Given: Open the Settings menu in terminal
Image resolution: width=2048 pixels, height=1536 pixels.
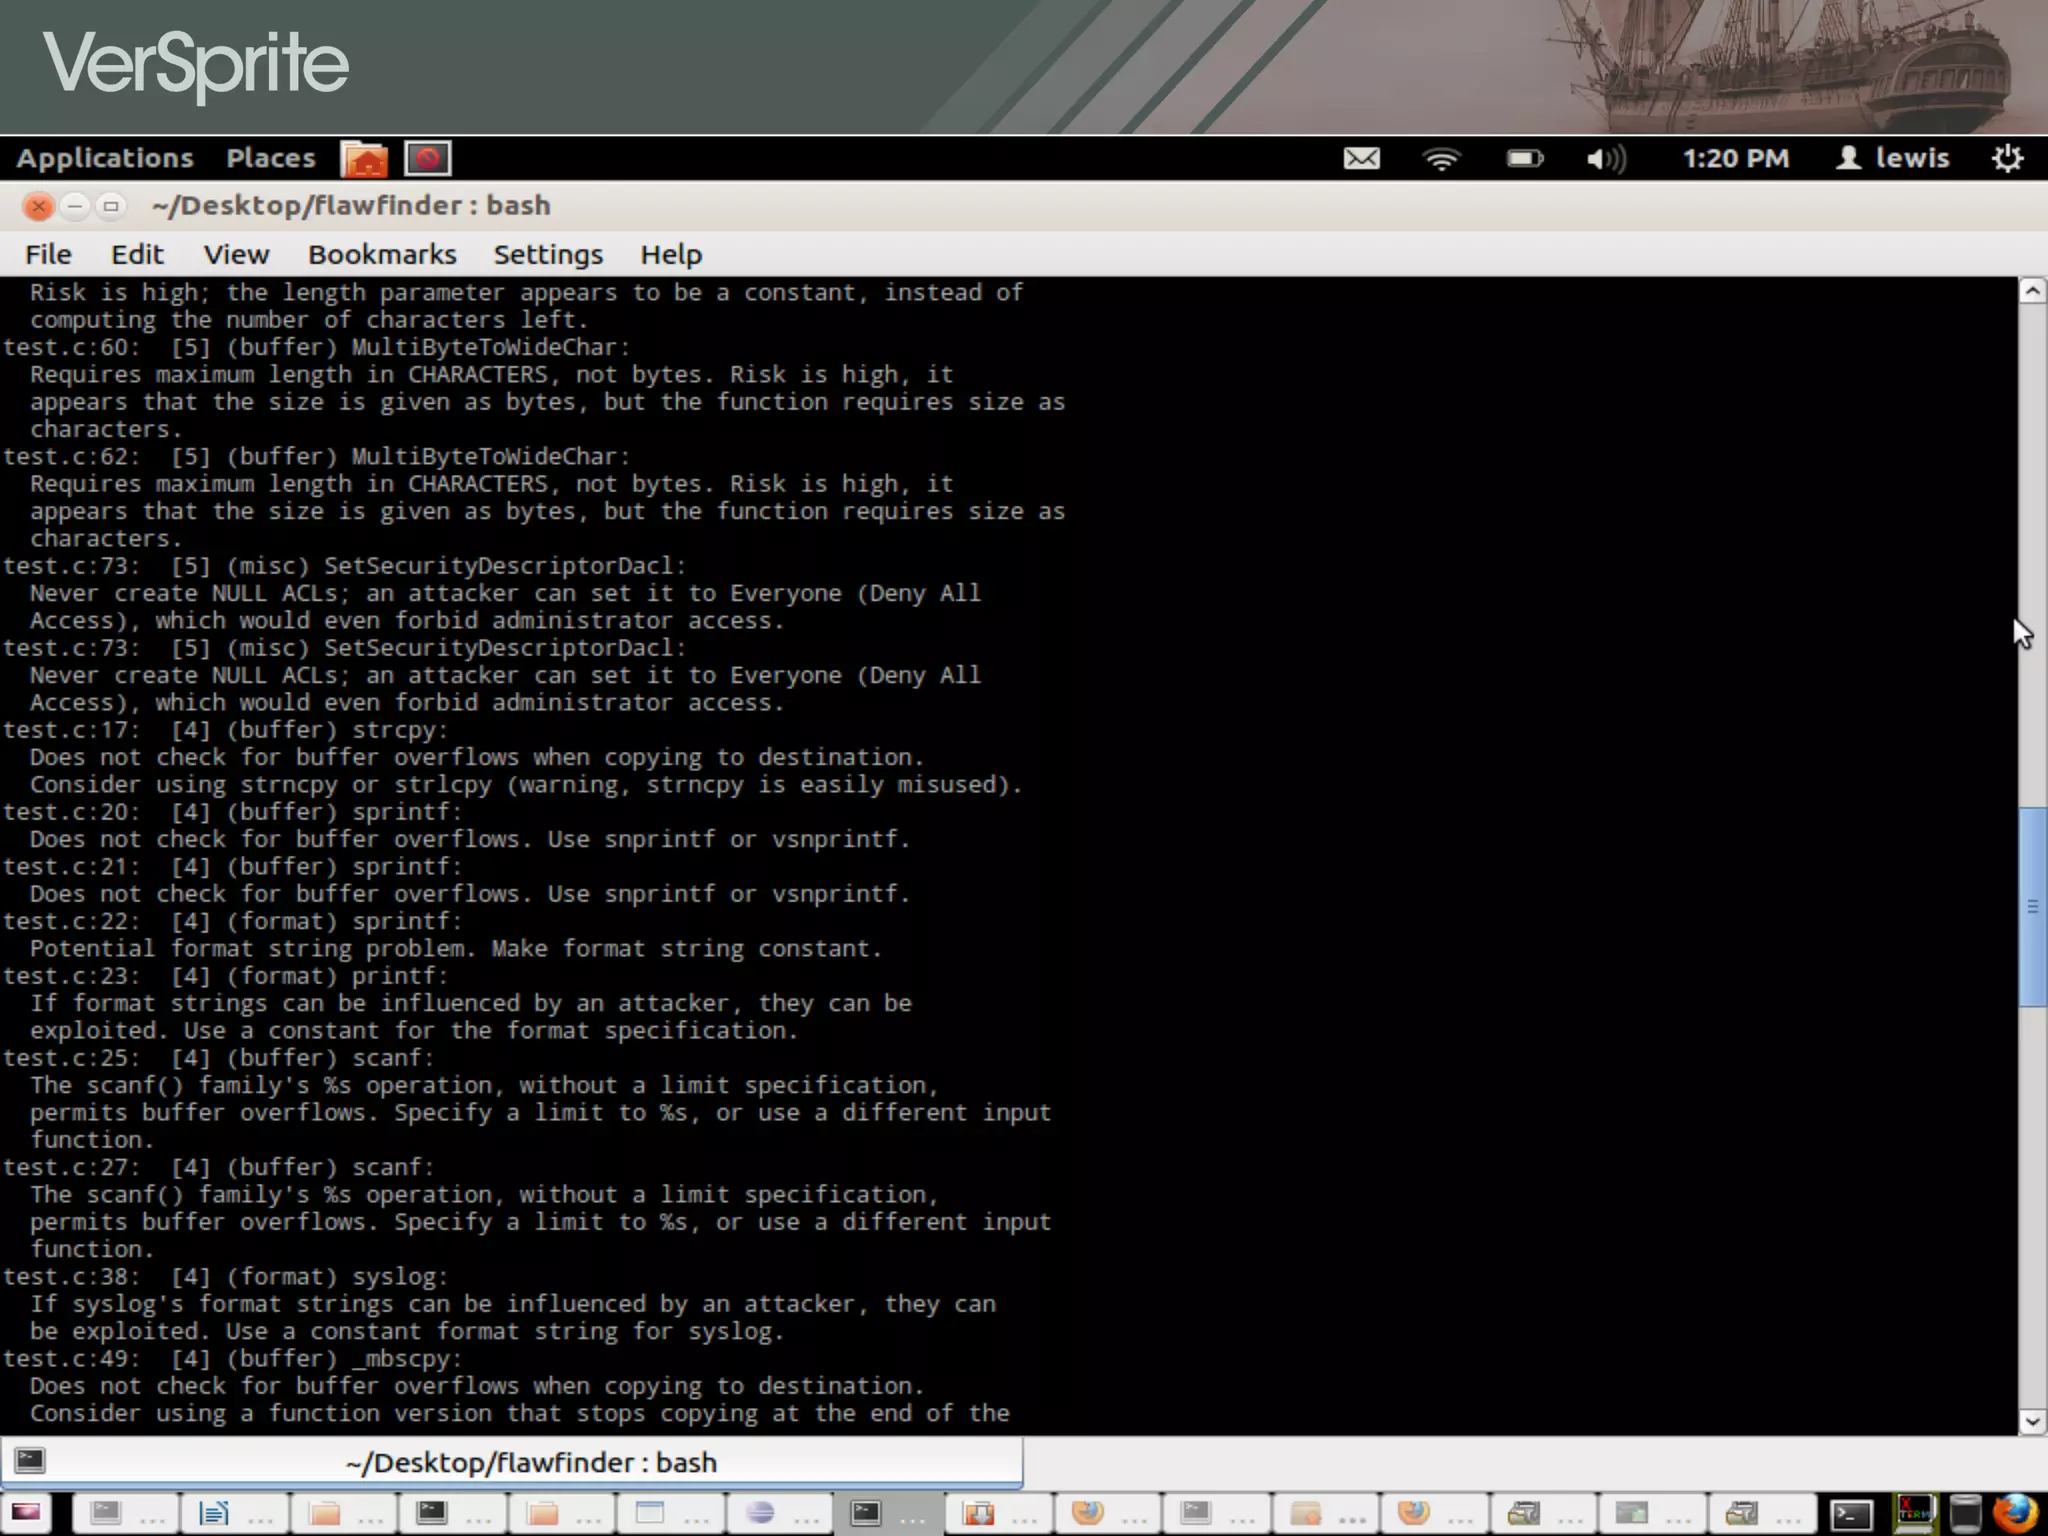Looking at the screenshot, I should (x=548, y=254).
